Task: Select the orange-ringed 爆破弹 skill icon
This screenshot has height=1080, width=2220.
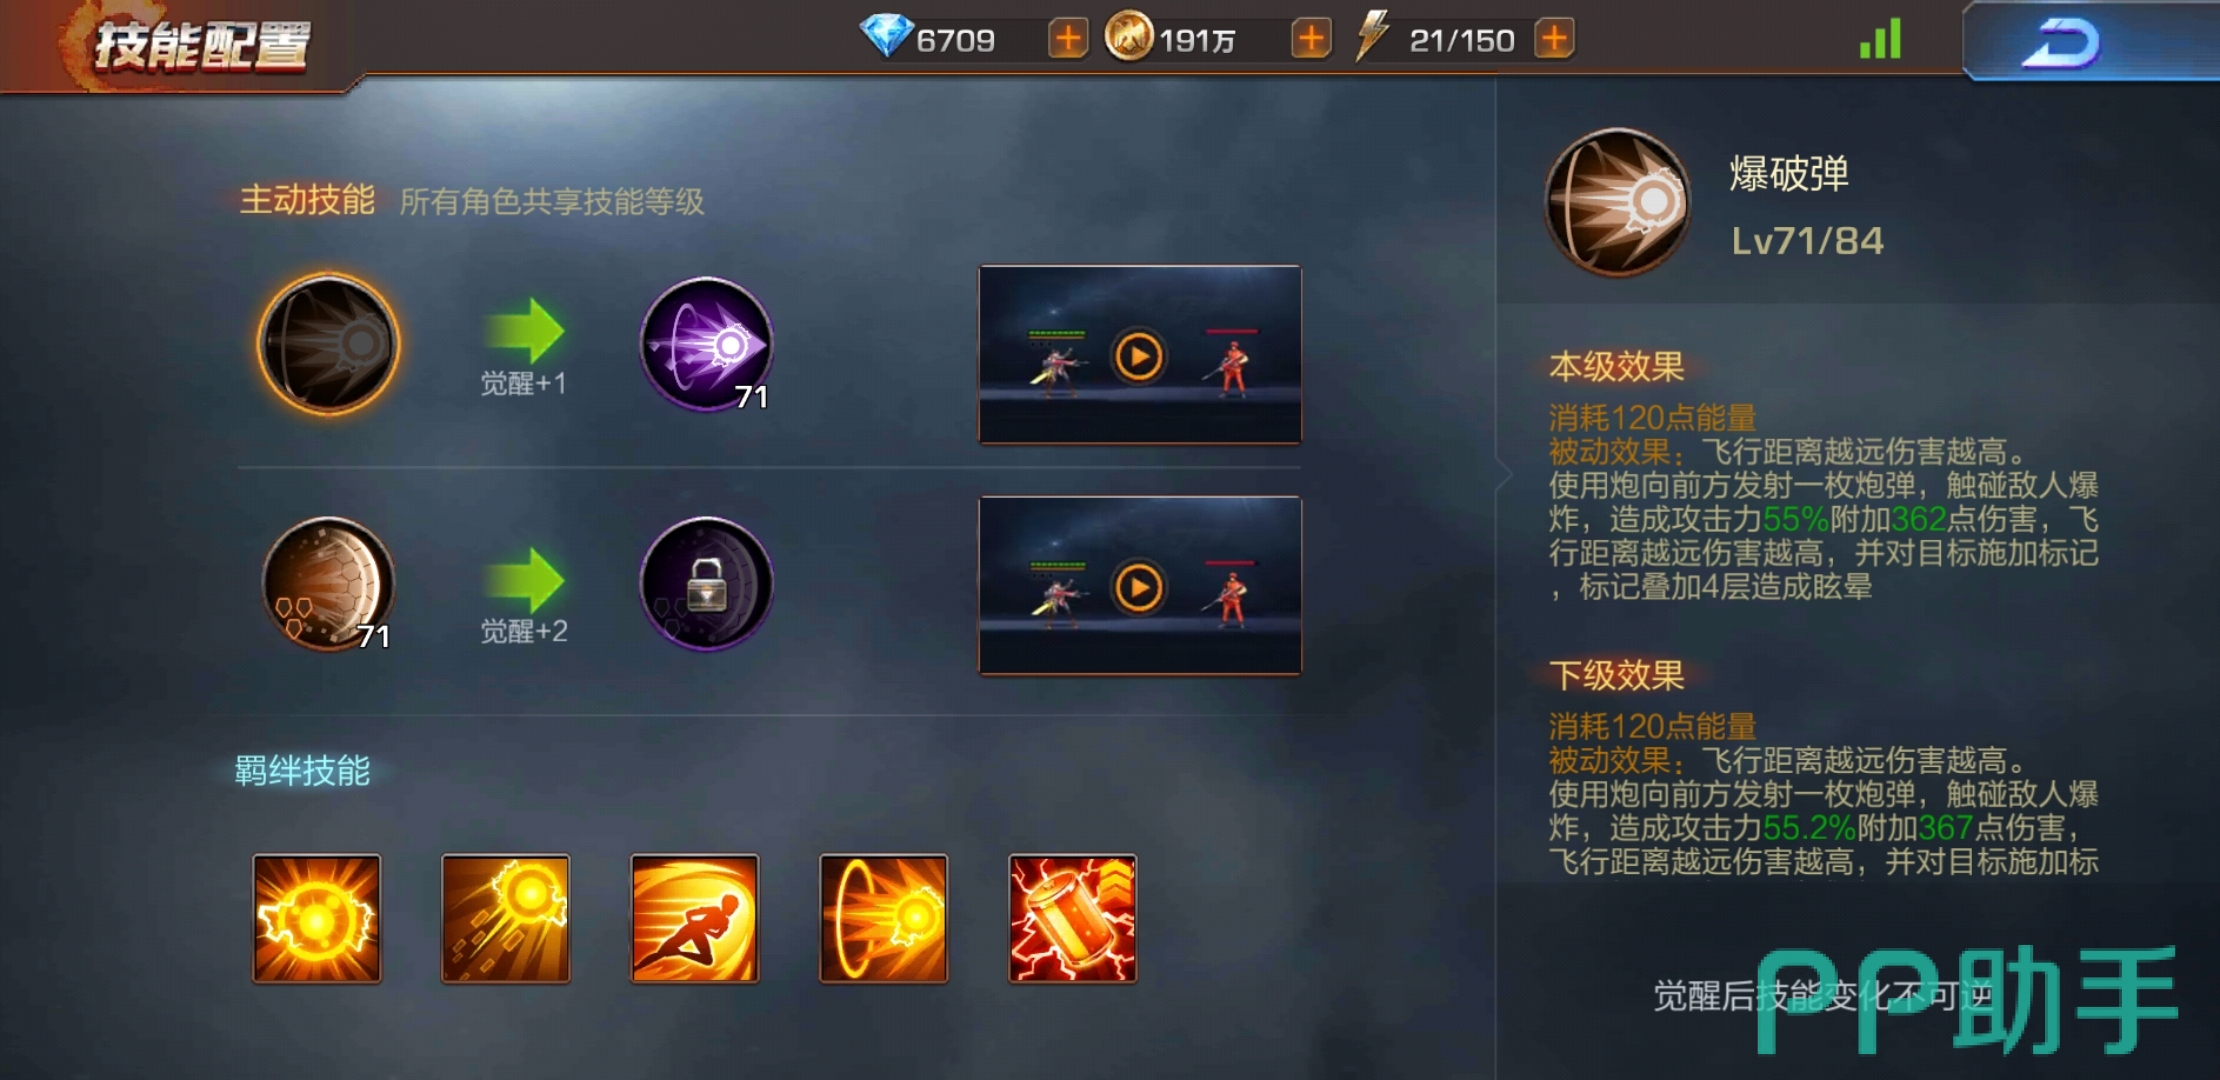Action: pos(328,343)
